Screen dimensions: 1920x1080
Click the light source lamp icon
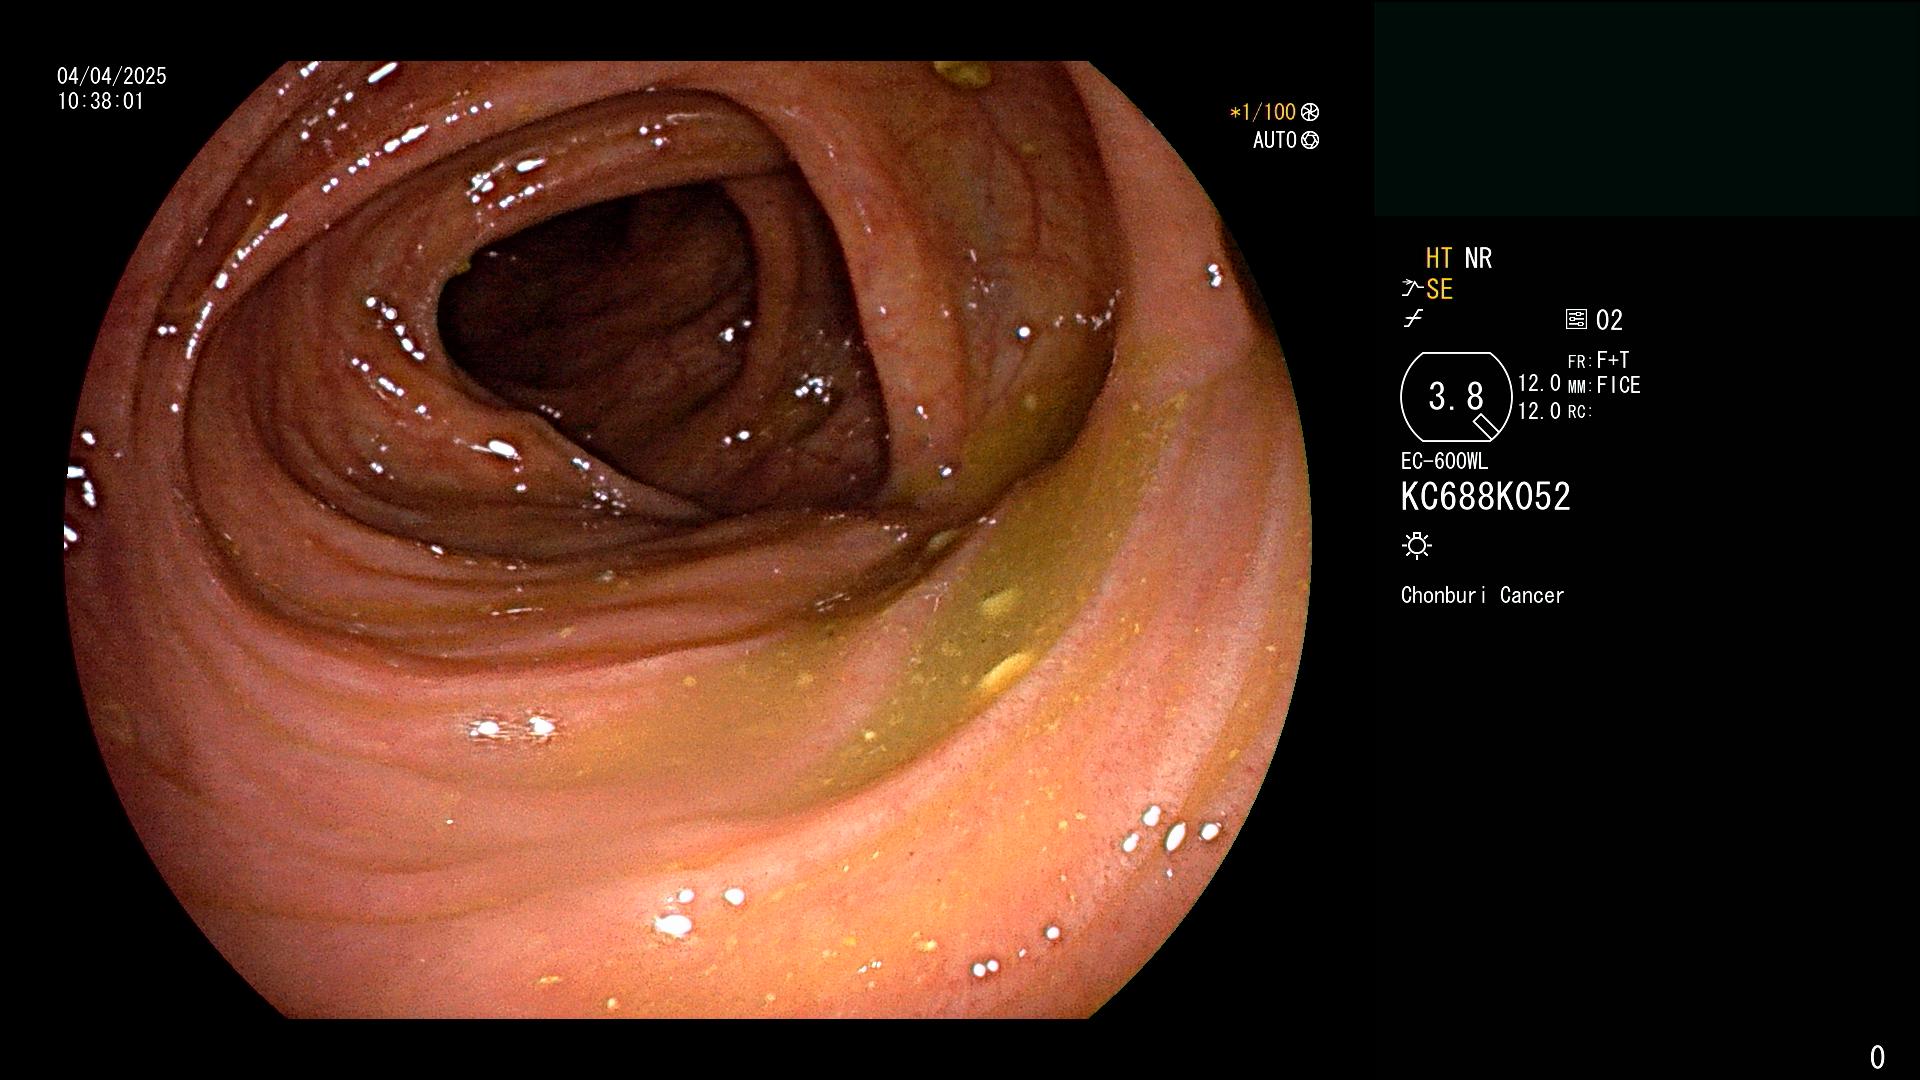[1417, 545]
